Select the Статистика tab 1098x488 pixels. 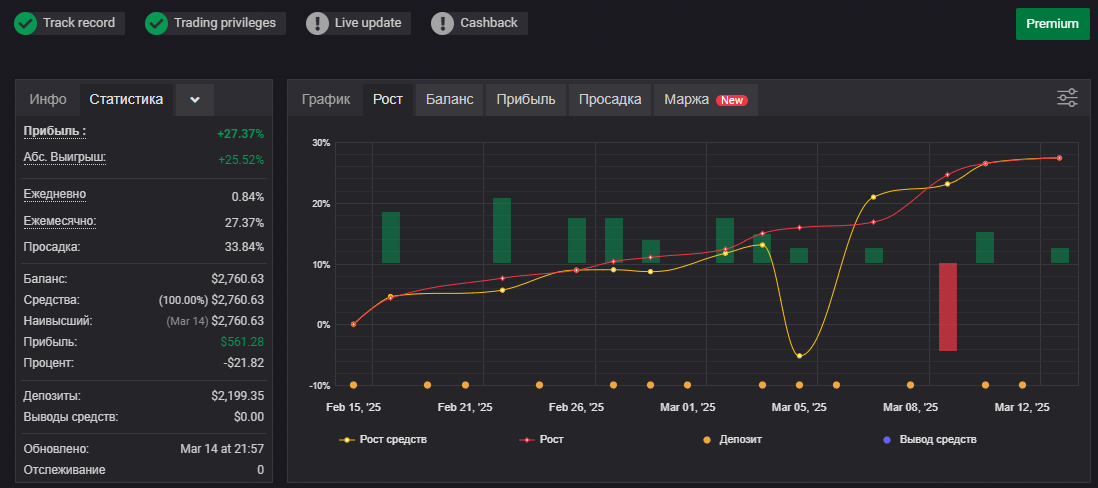(x=126, y=99)
